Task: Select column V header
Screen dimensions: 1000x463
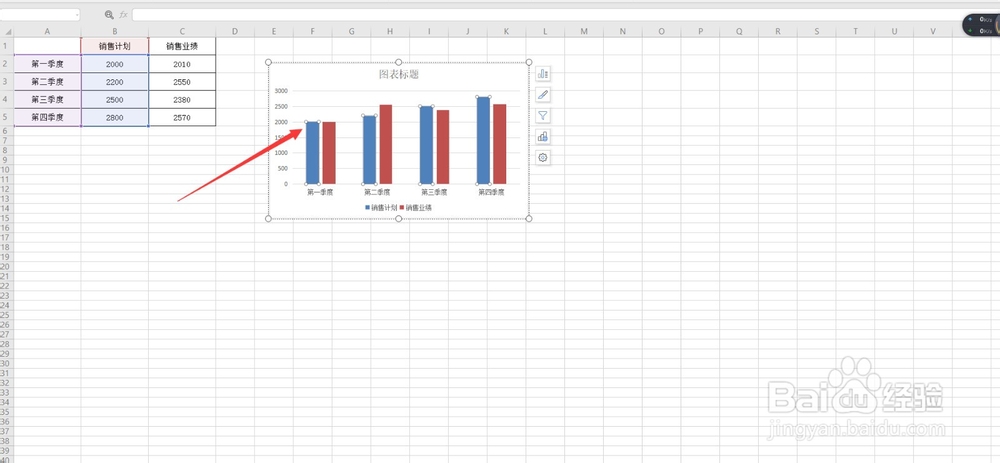Action: [x=932, y=31]
